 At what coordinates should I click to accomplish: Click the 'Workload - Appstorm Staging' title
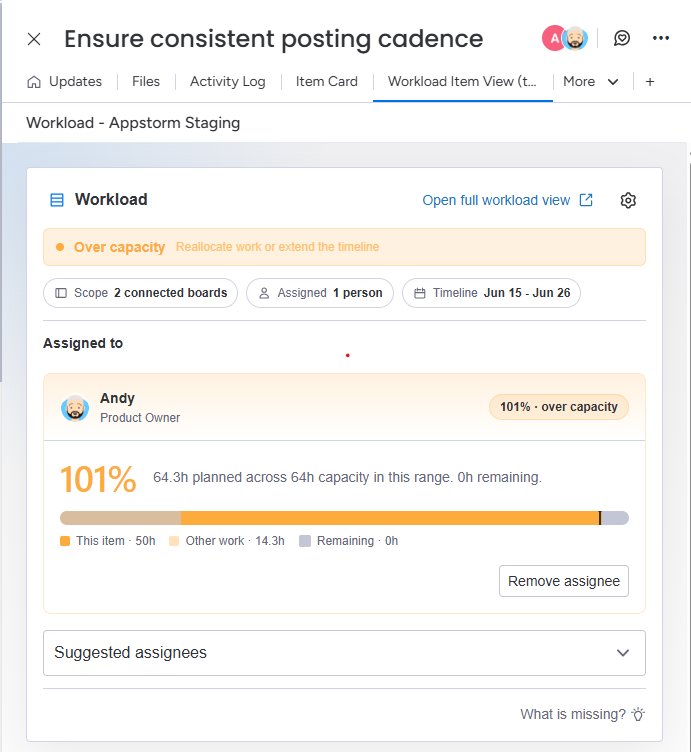click(x=133, y=123)
